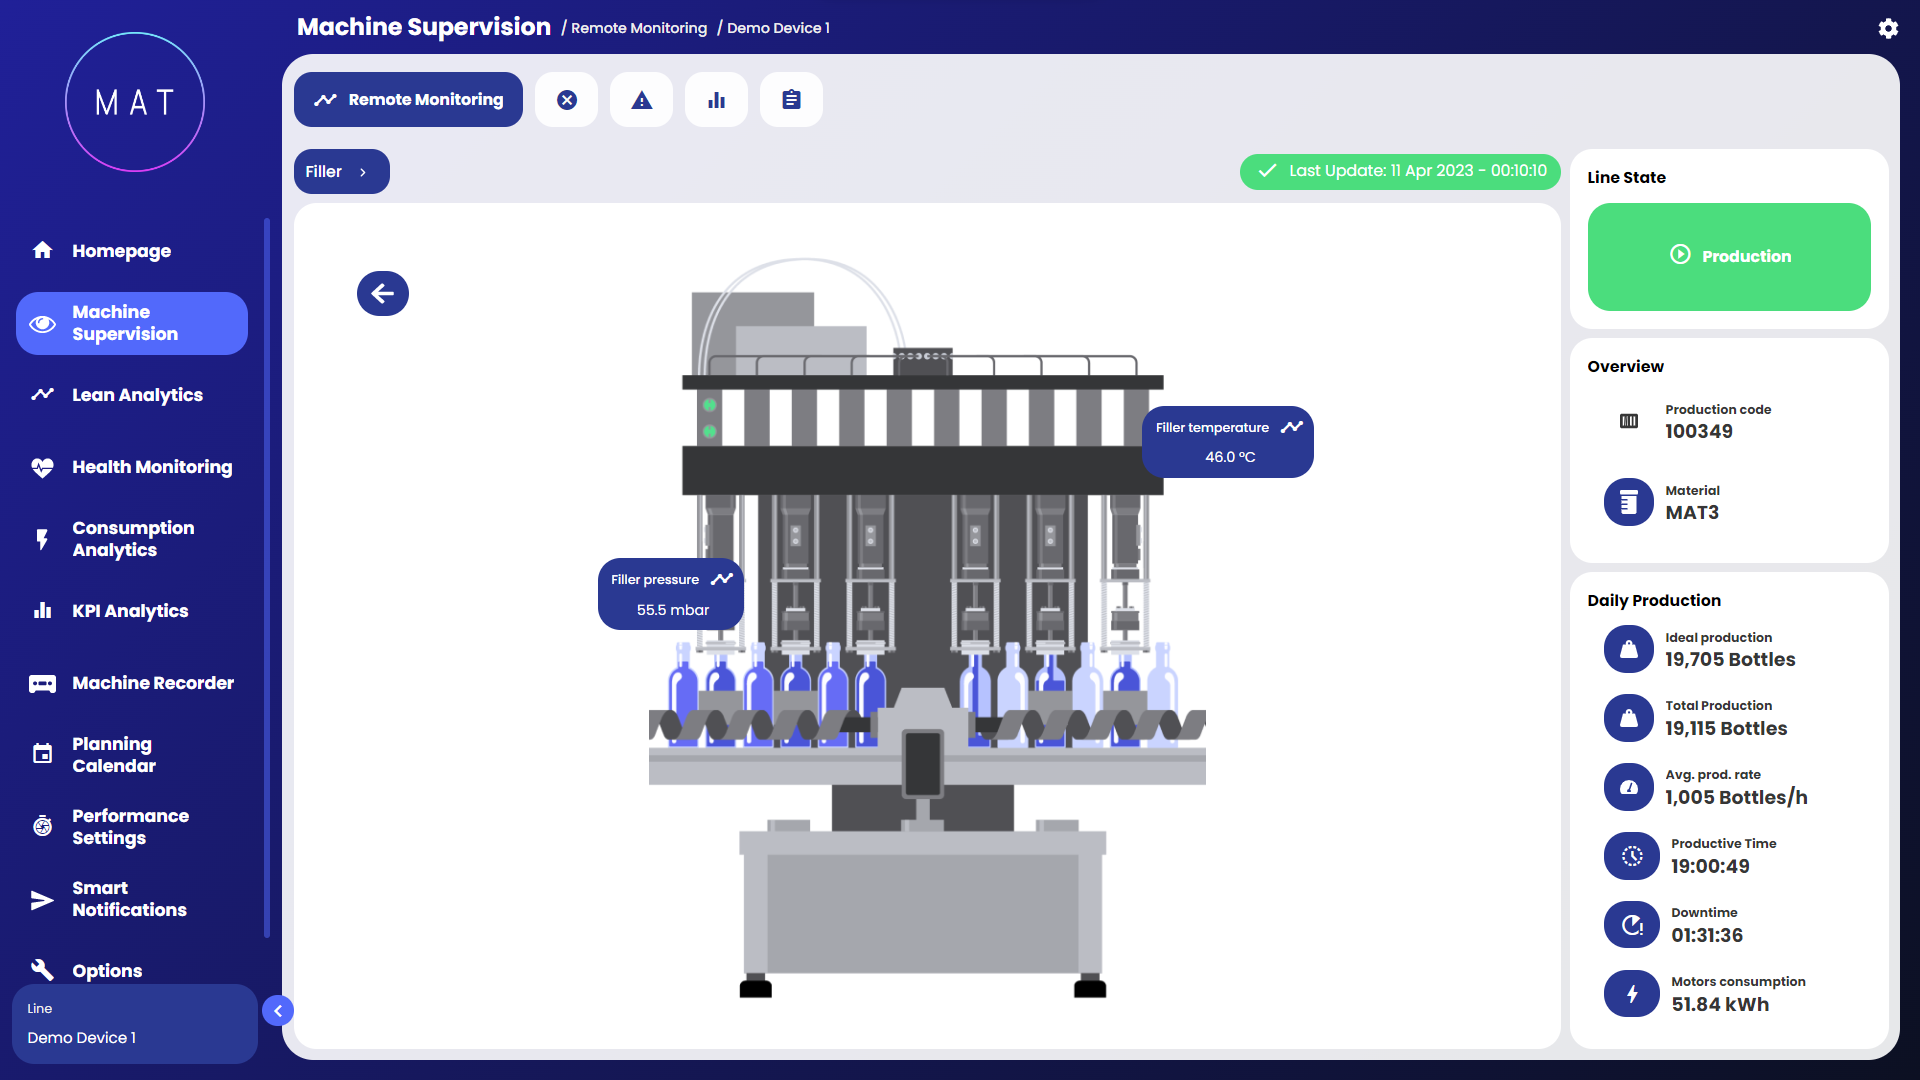Open Filler pressure trend chart icon
Image resolution: width=1920 pixels, height=1080 pixels.
tap(721, 579)
